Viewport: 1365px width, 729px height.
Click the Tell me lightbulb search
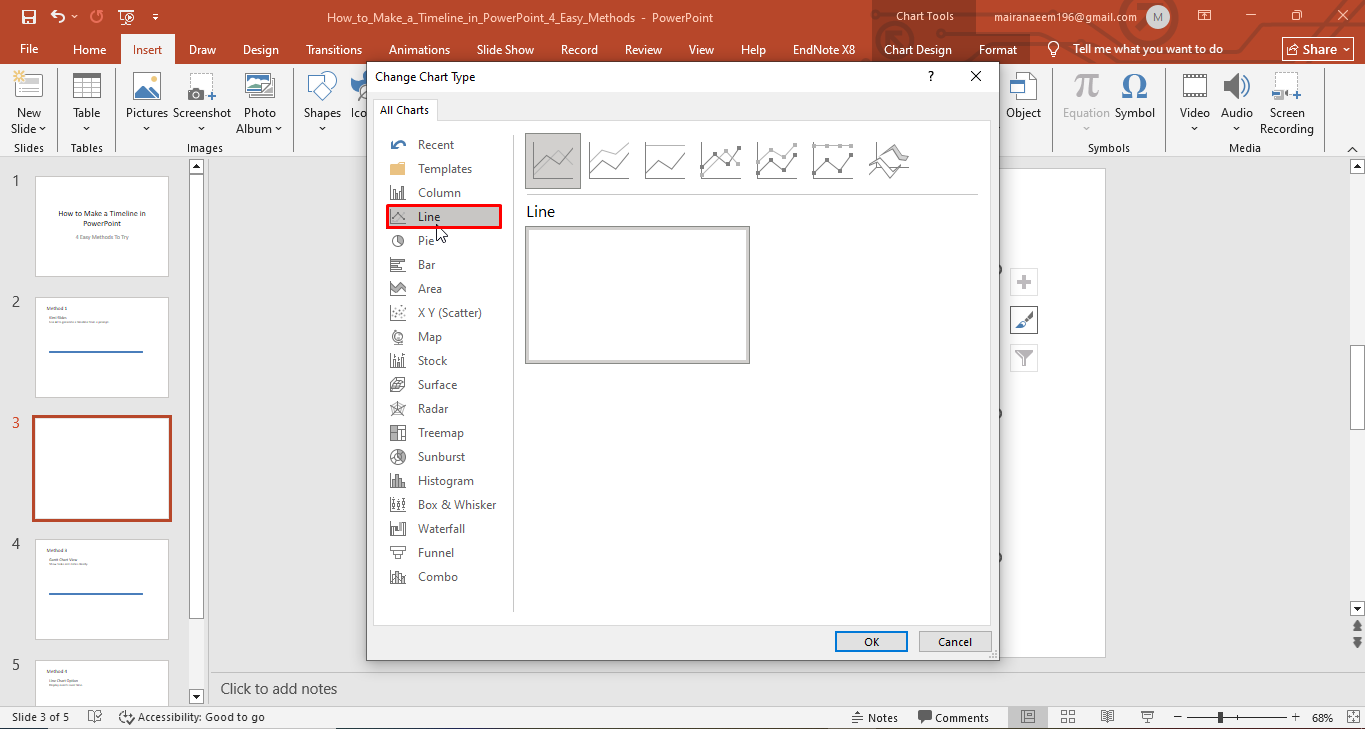(1053, 49)
